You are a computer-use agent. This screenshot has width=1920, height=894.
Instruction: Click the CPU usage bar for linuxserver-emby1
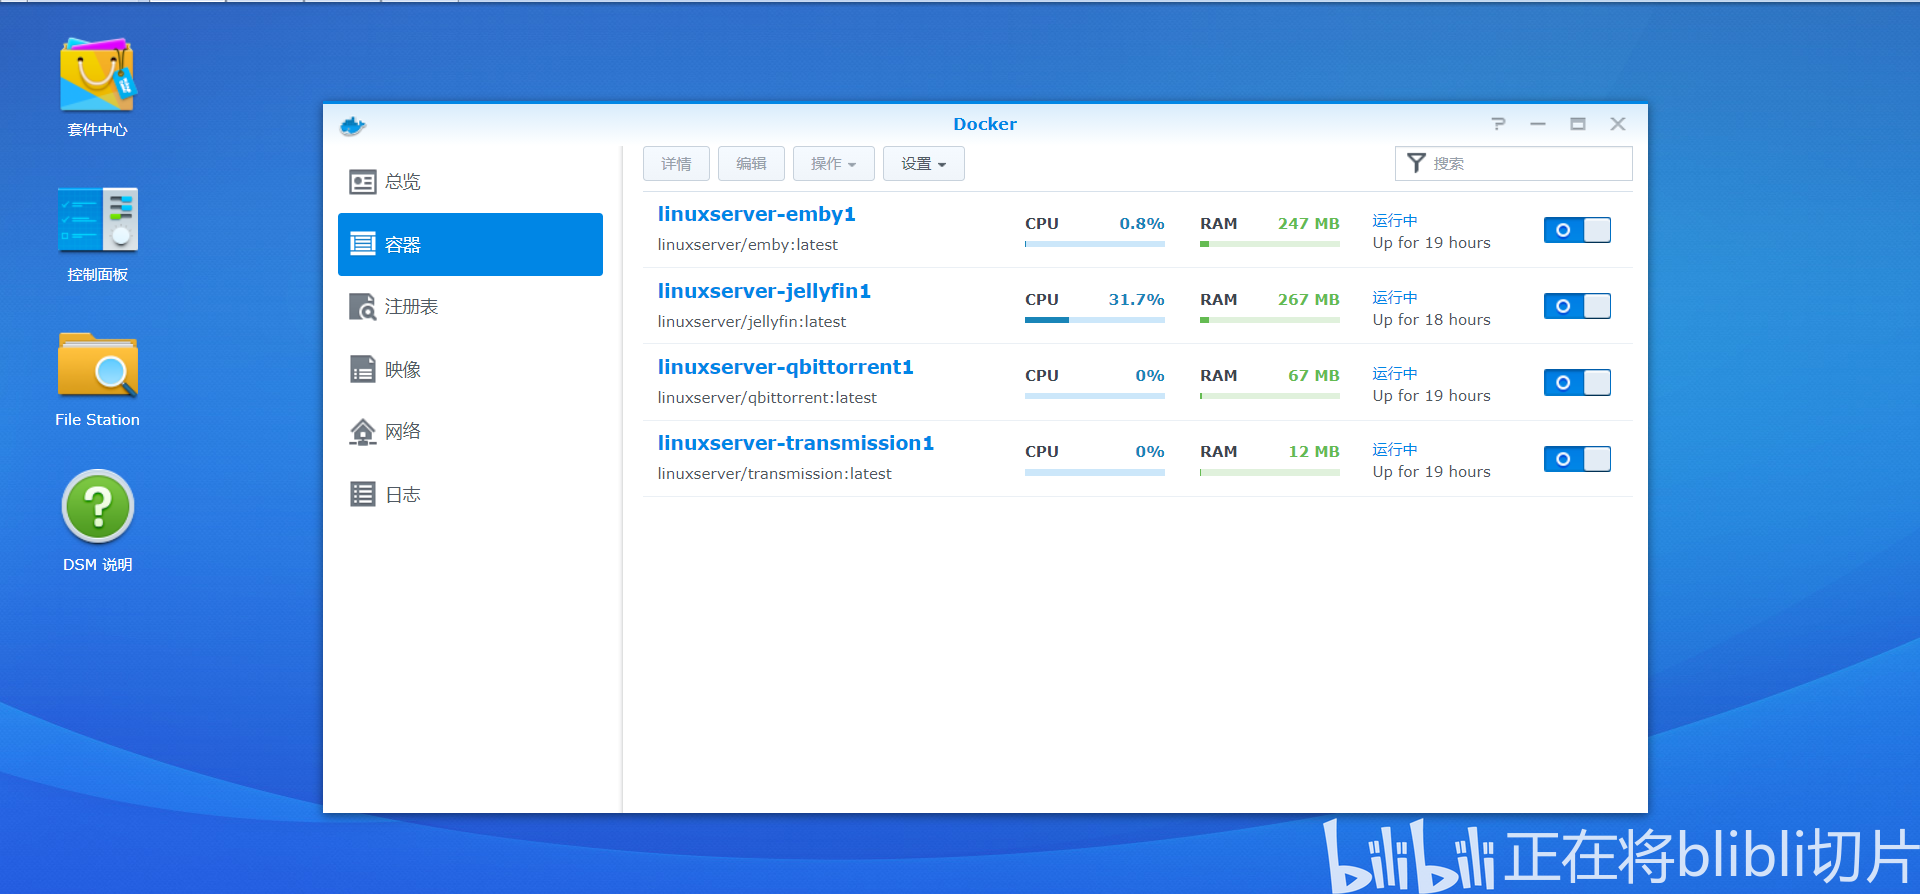point(1095,244)
